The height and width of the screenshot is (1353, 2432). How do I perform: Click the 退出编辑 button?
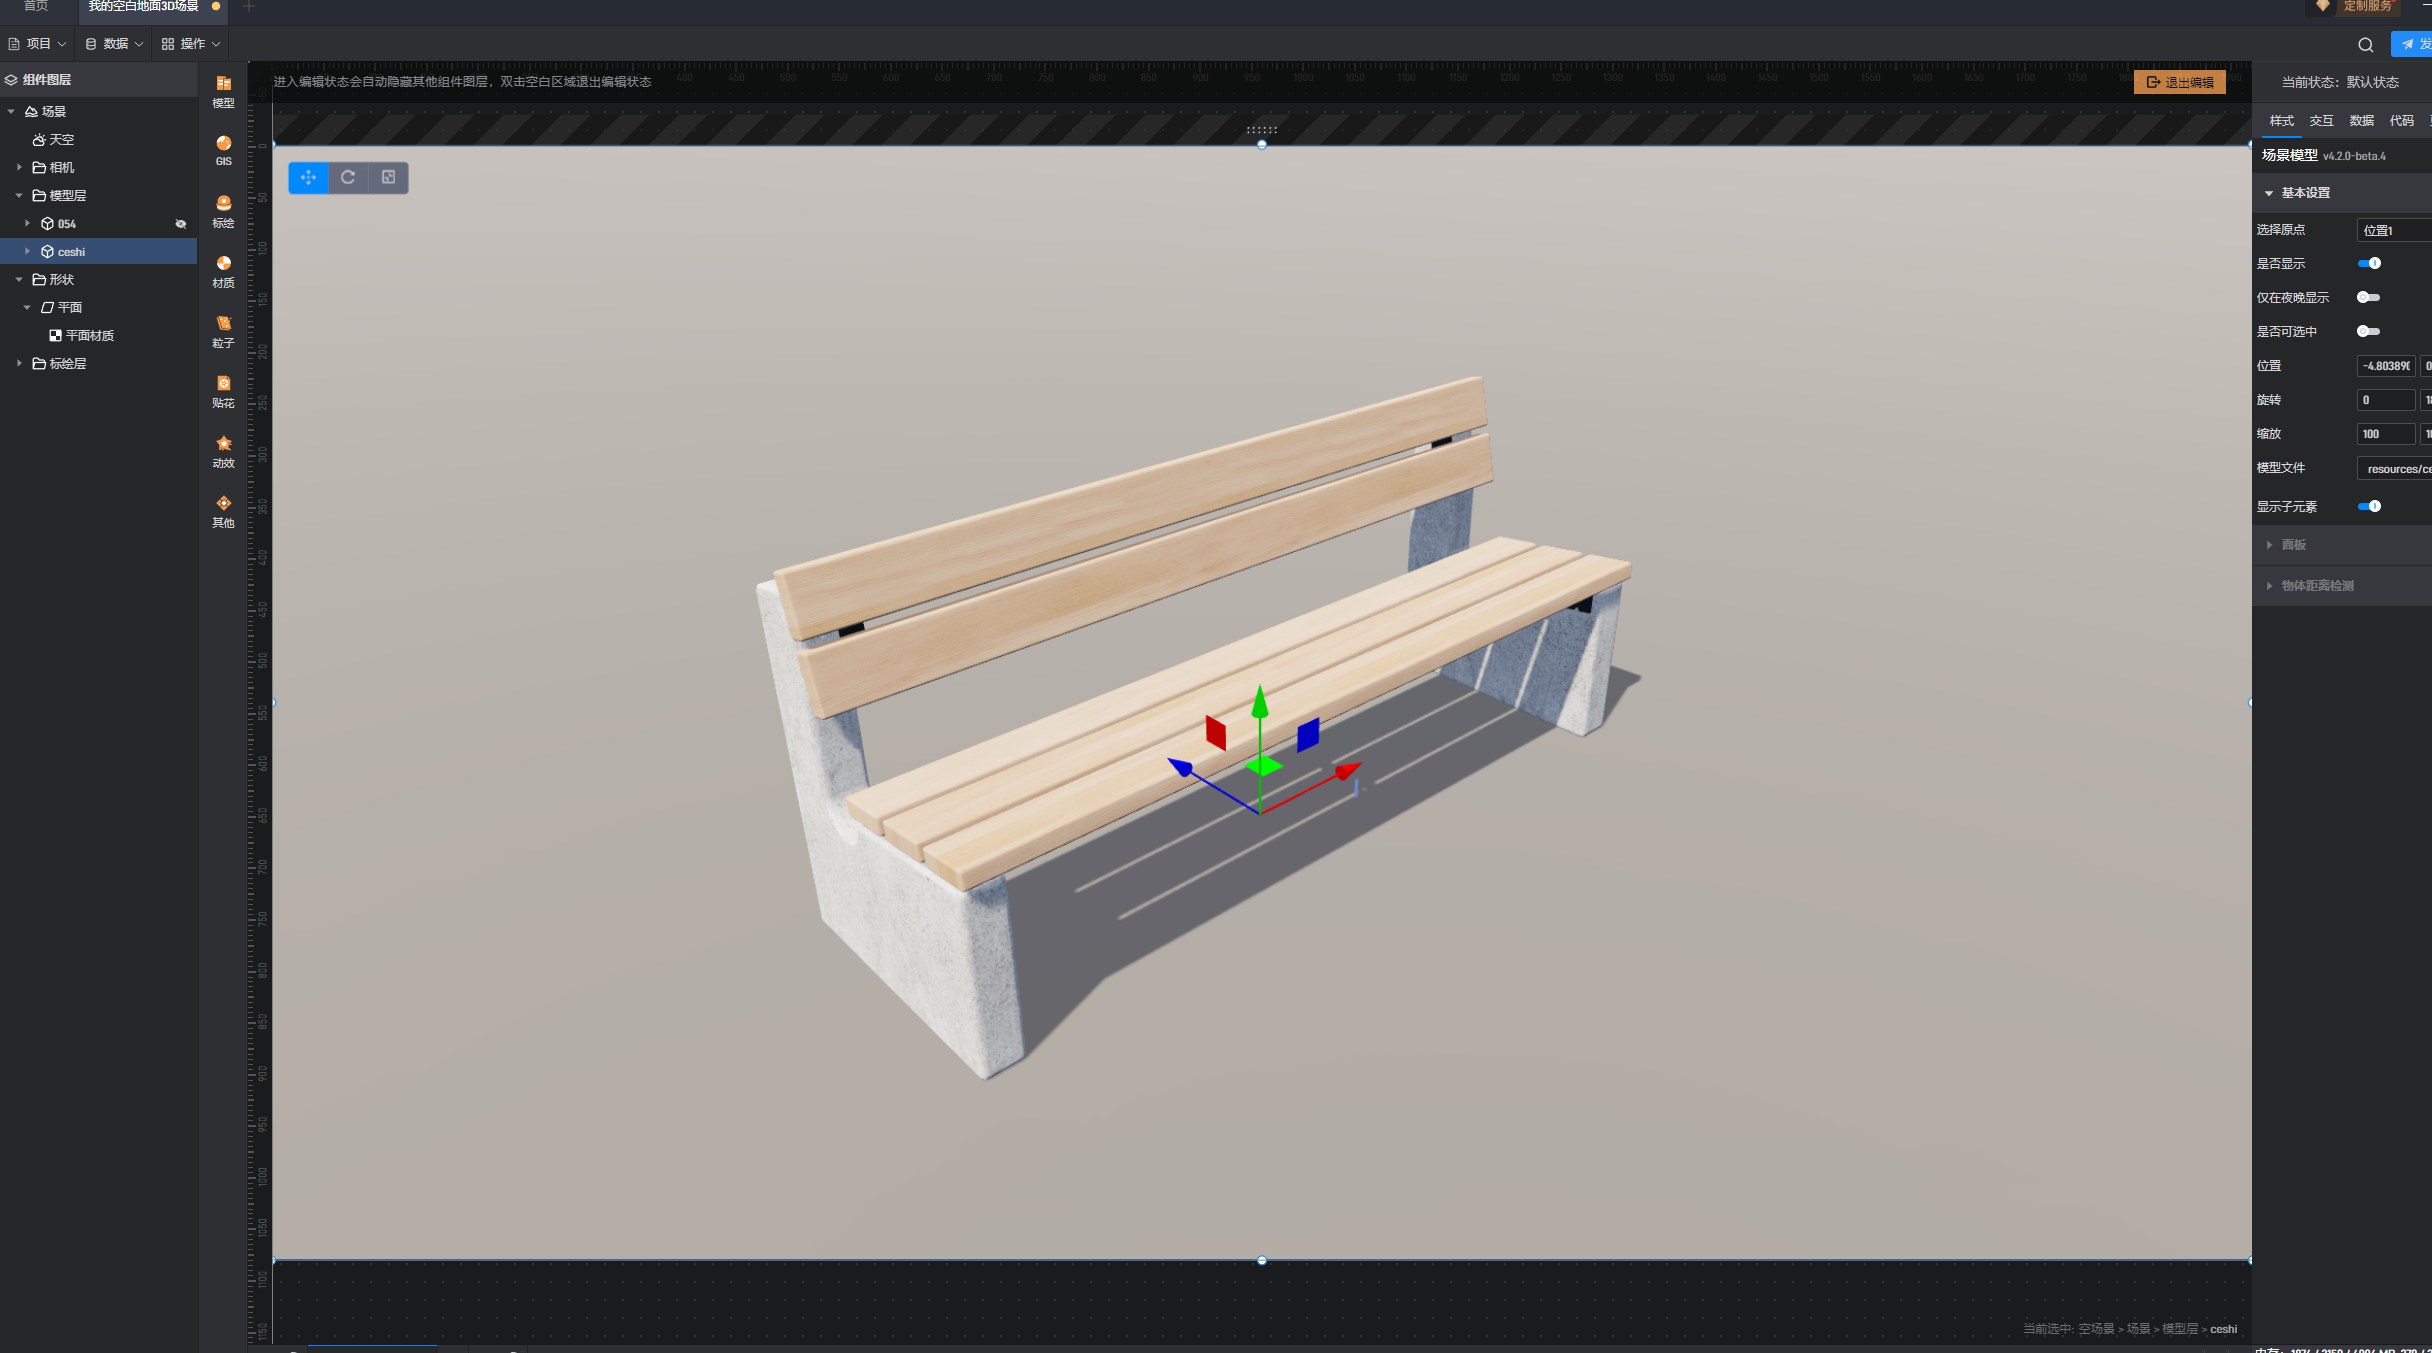coord(2179,82)
